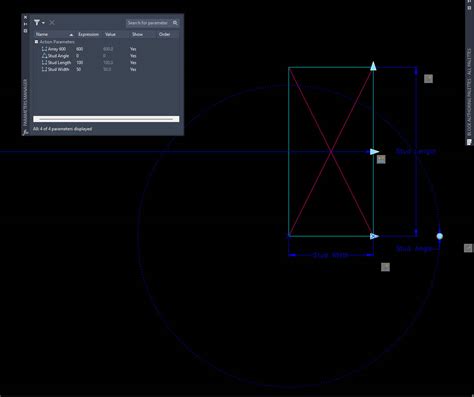Select the Stud Length parameter row
The image size is (474, 397).
106,63
